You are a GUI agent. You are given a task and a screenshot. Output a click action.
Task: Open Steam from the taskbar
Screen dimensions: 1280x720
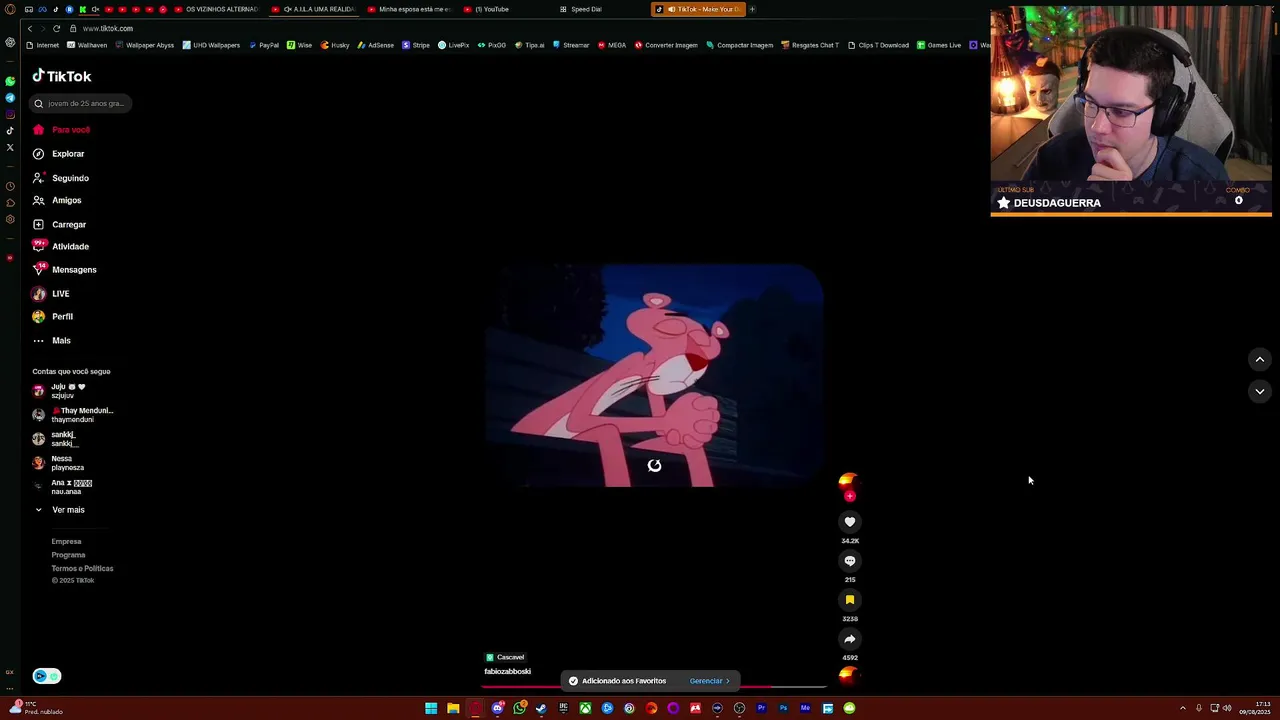541,708
